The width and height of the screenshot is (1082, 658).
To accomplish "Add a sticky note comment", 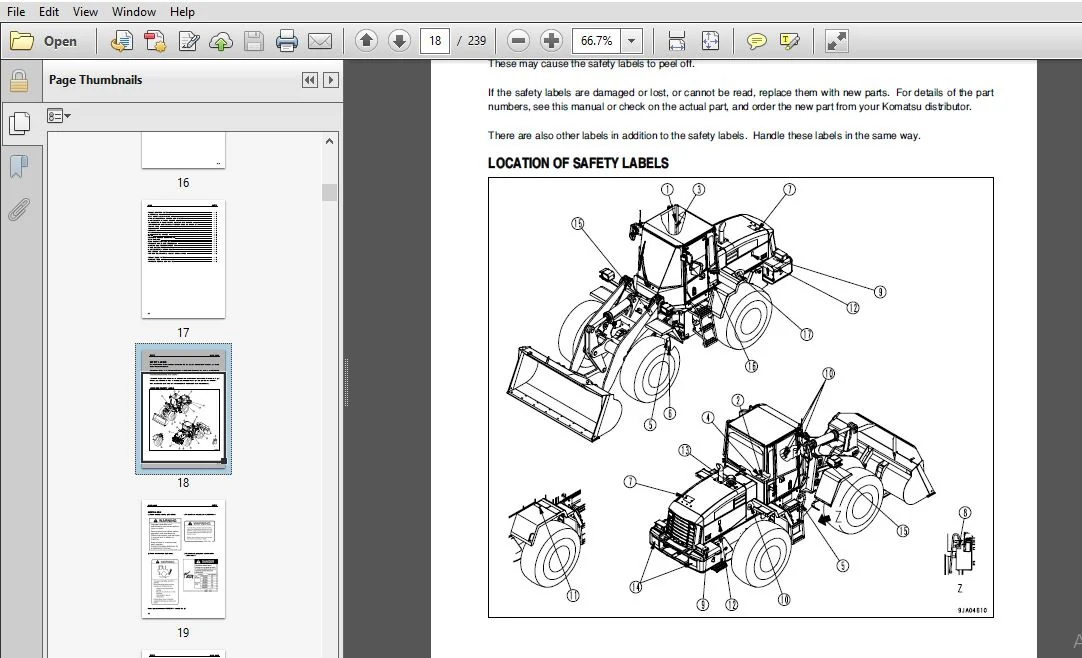I will [756, 41].
